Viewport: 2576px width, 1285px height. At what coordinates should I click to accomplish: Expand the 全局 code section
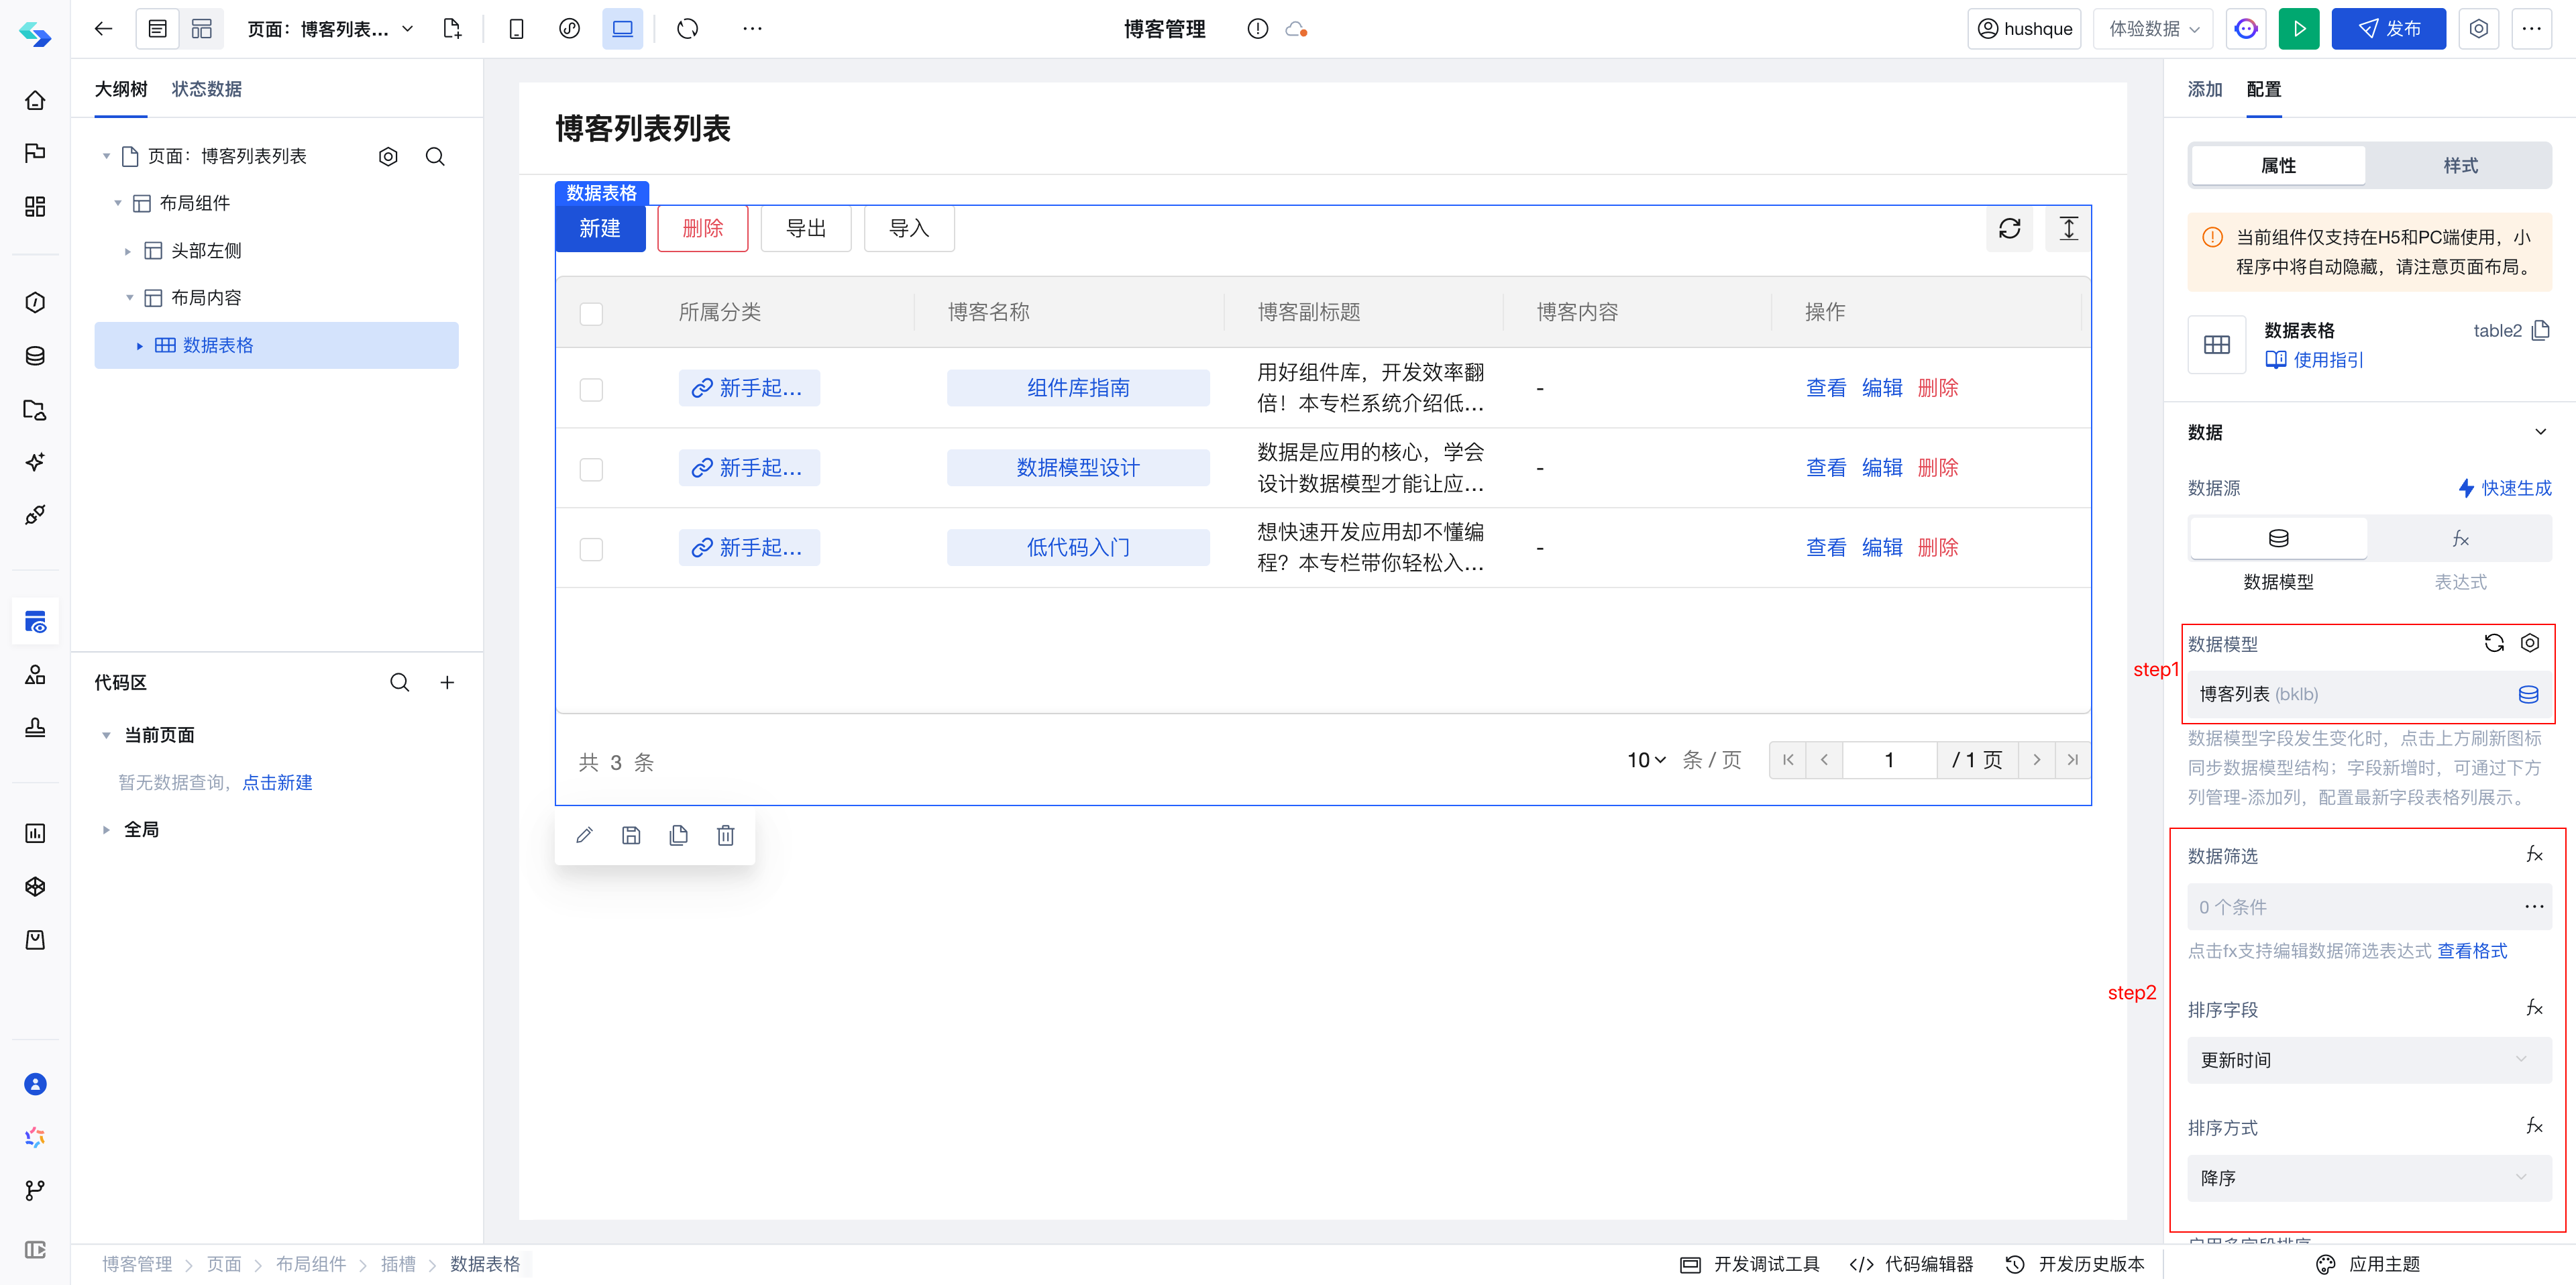pos(106,830)
